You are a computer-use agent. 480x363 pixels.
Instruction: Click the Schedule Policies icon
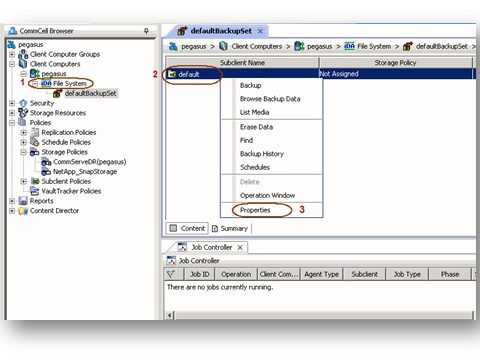35,142
